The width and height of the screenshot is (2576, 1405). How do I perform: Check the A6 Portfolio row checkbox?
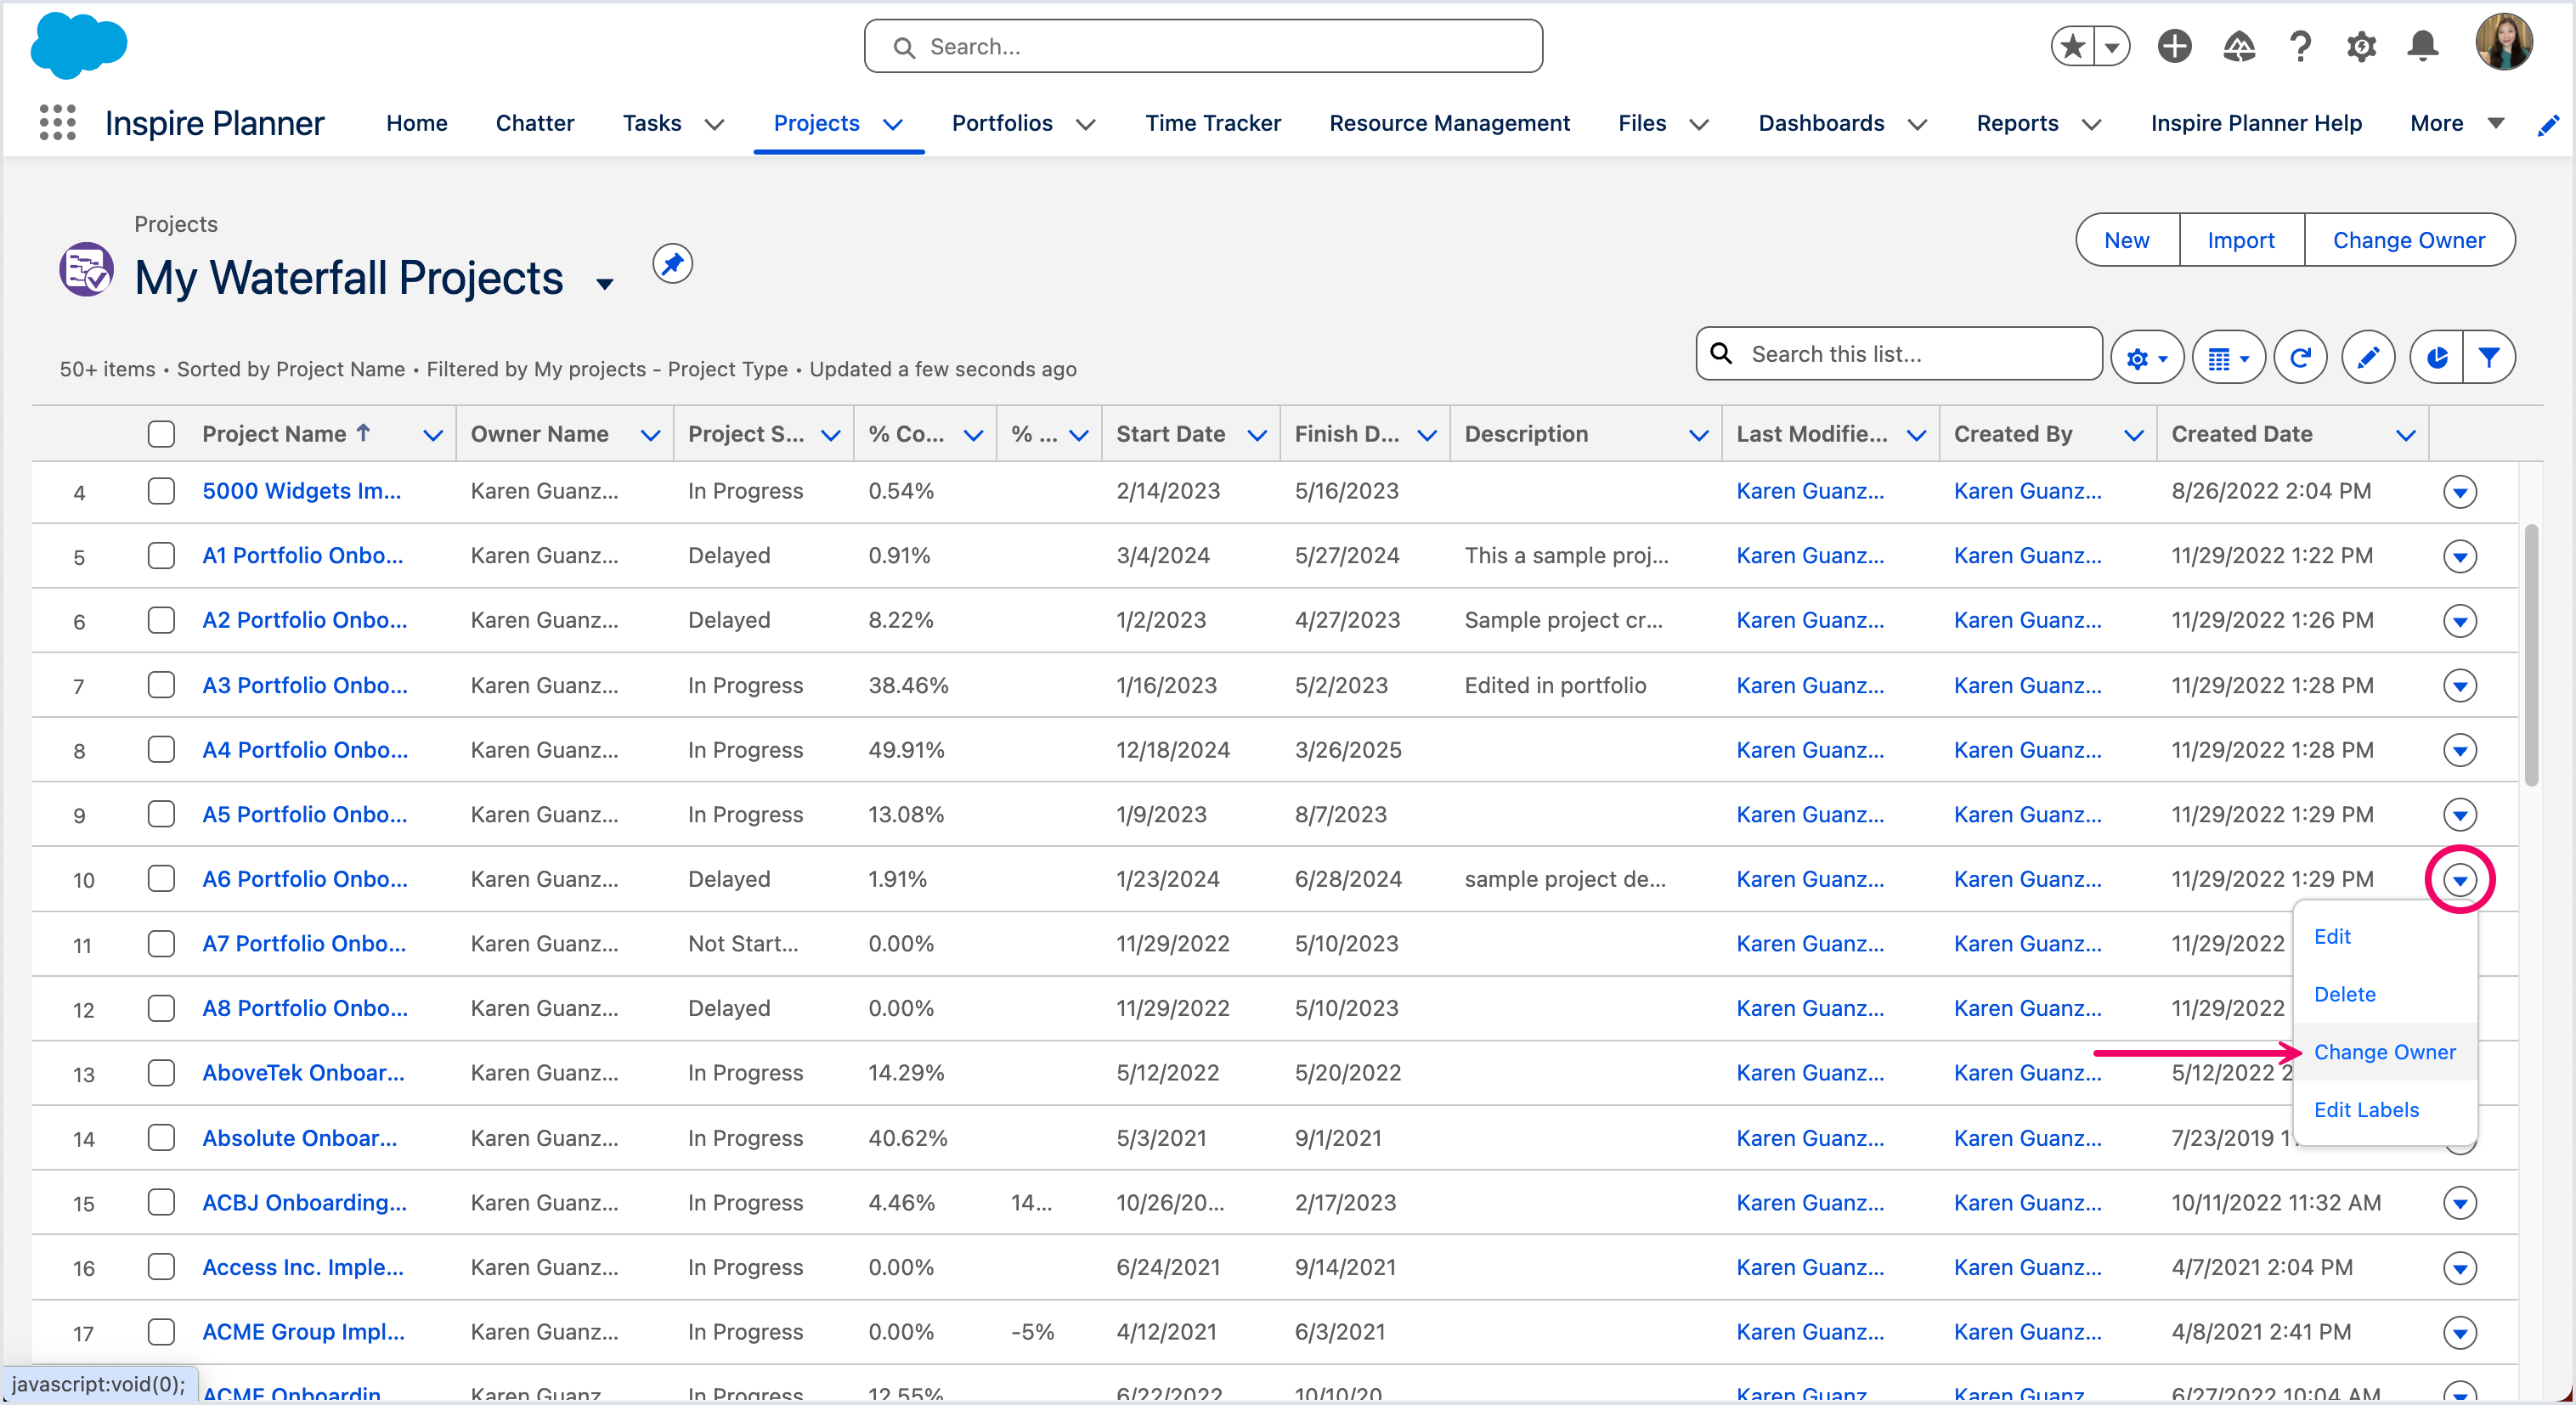pyautogui.click(x=161, y=879)
